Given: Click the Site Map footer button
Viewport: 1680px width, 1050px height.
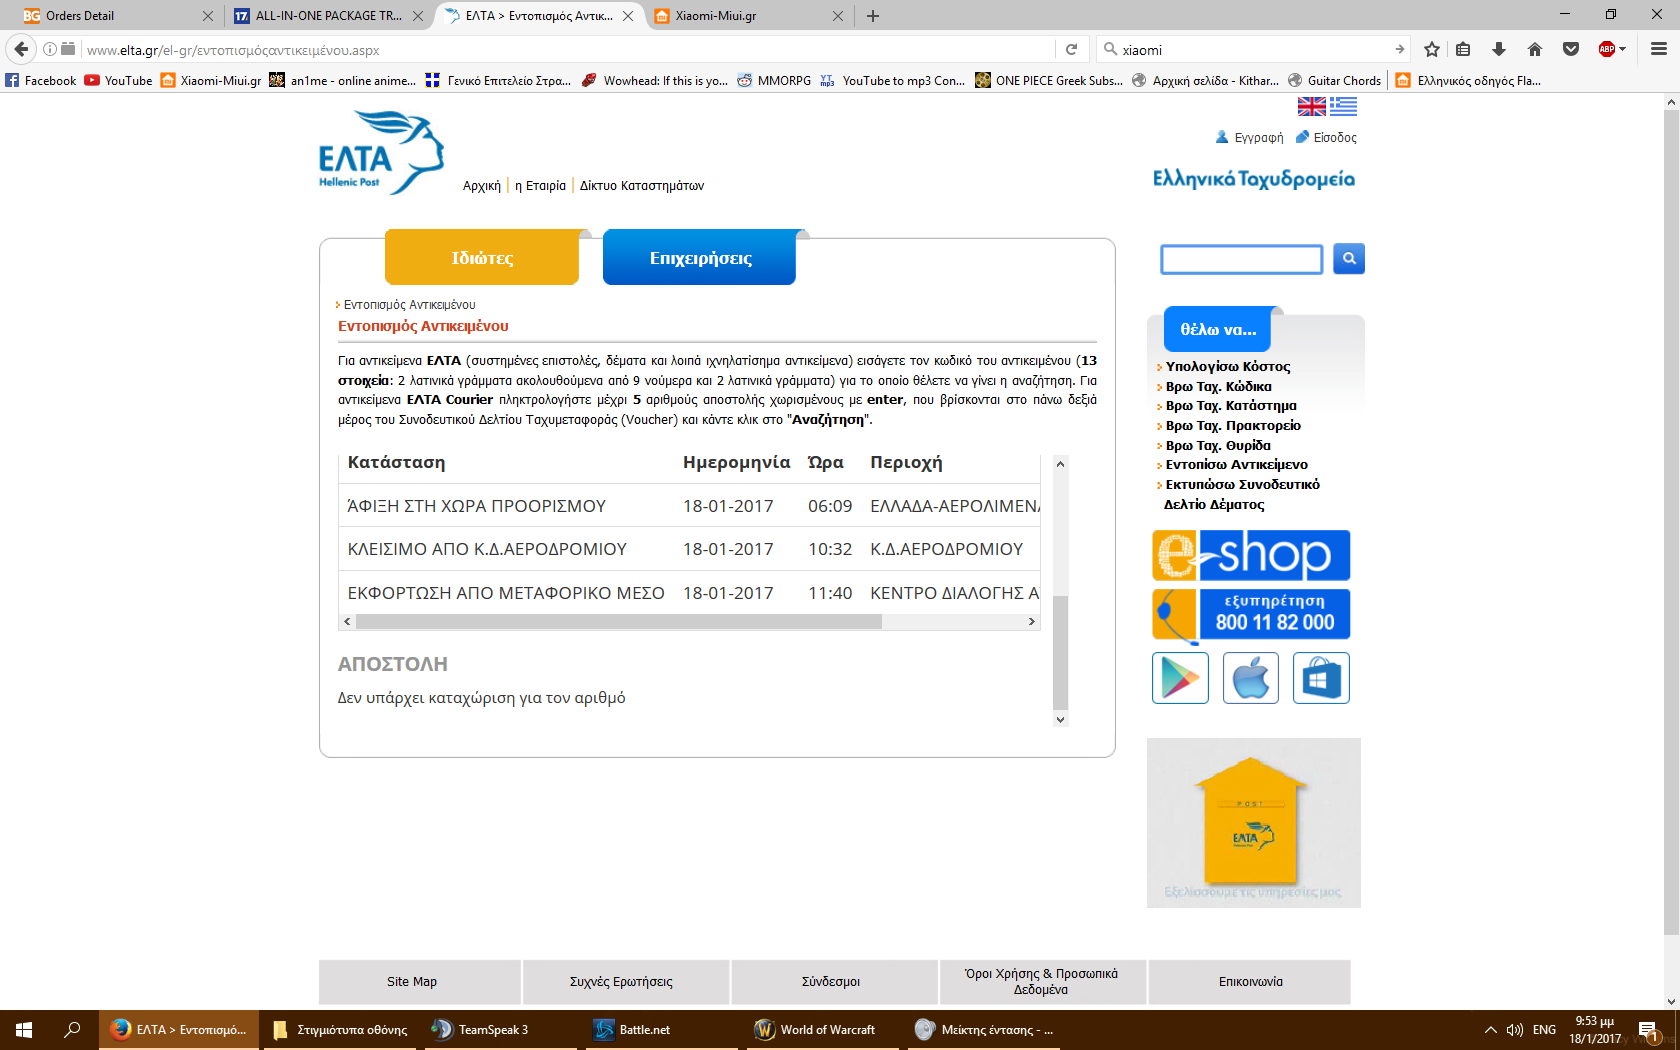Looking at the screenshot, I should [412, 982].
